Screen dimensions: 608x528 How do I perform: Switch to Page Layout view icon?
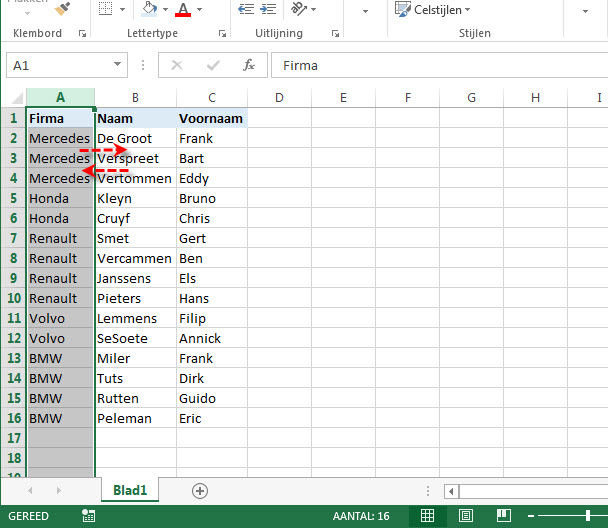pyautogui.click(x=465, y=516)
